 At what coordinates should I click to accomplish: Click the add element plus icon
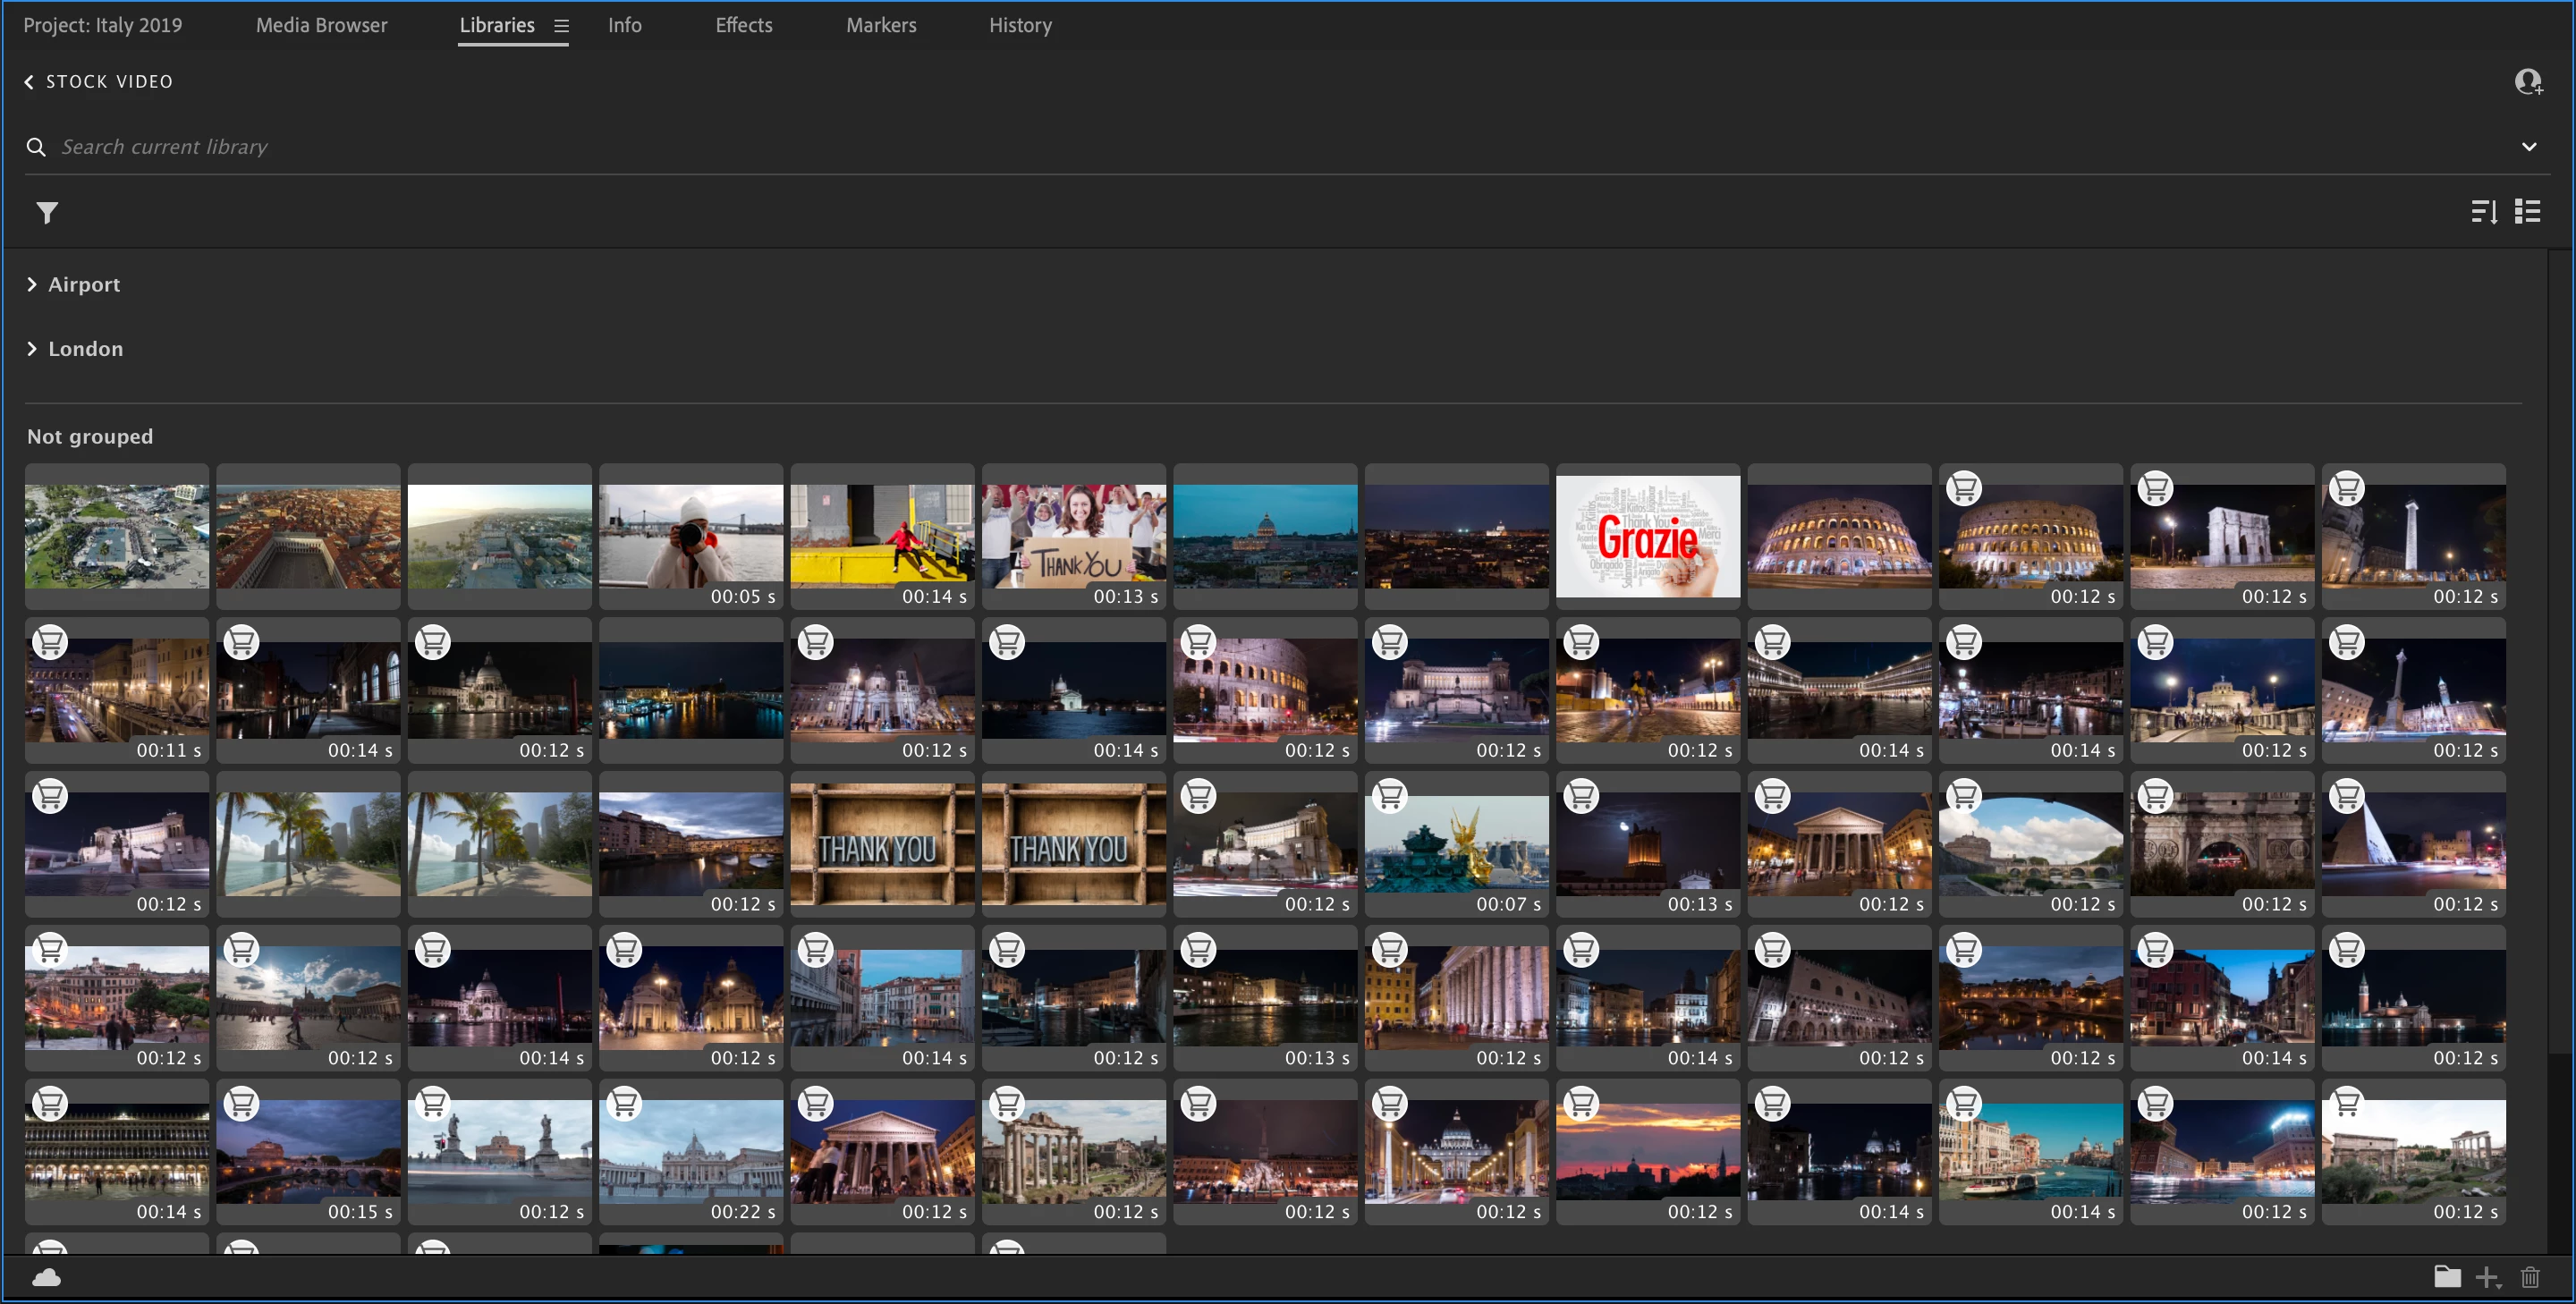click(x=2487, y=1277)
